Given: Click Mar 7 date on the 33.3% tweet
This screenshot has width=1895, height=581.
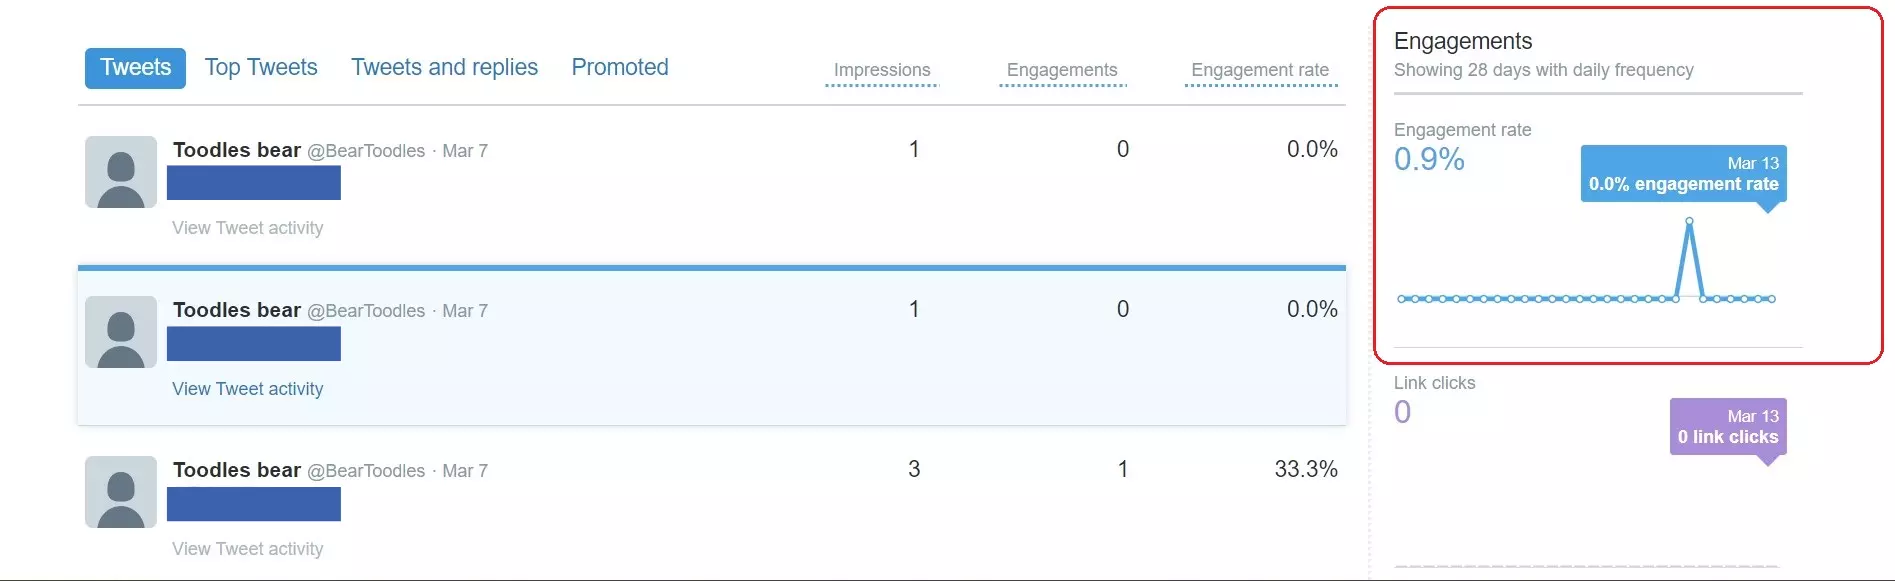Looking at the screenshot, I should point(465,471).
